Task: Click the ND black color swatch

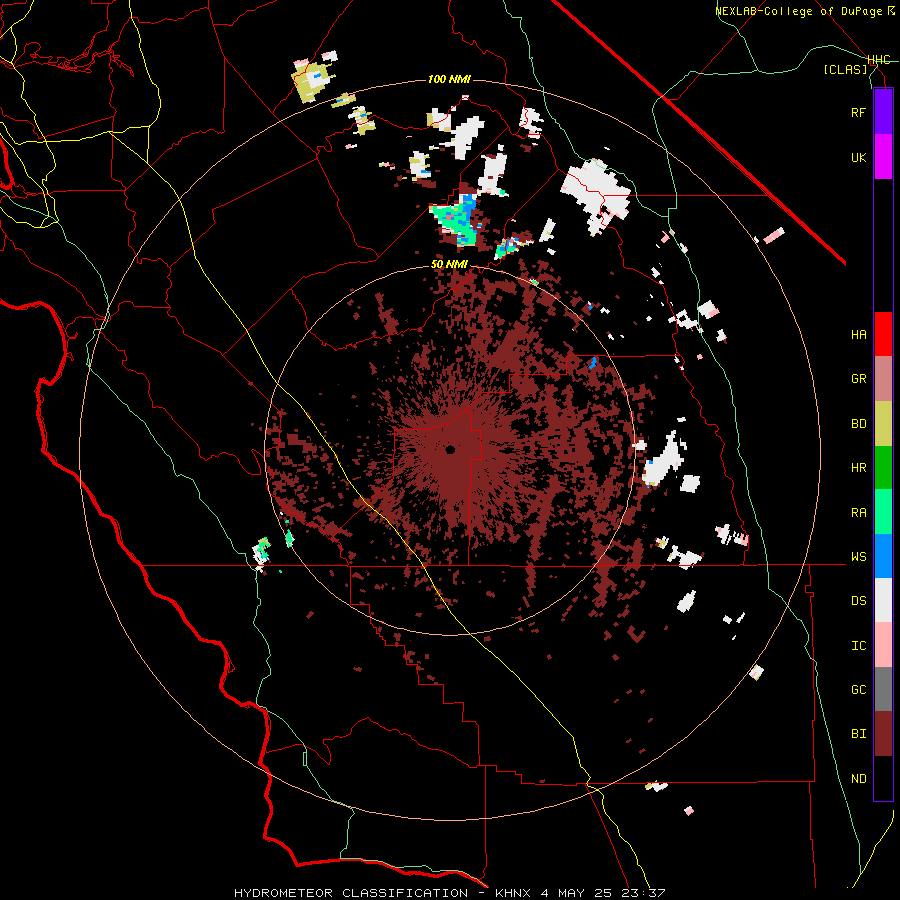Action: tap(883, 778)
